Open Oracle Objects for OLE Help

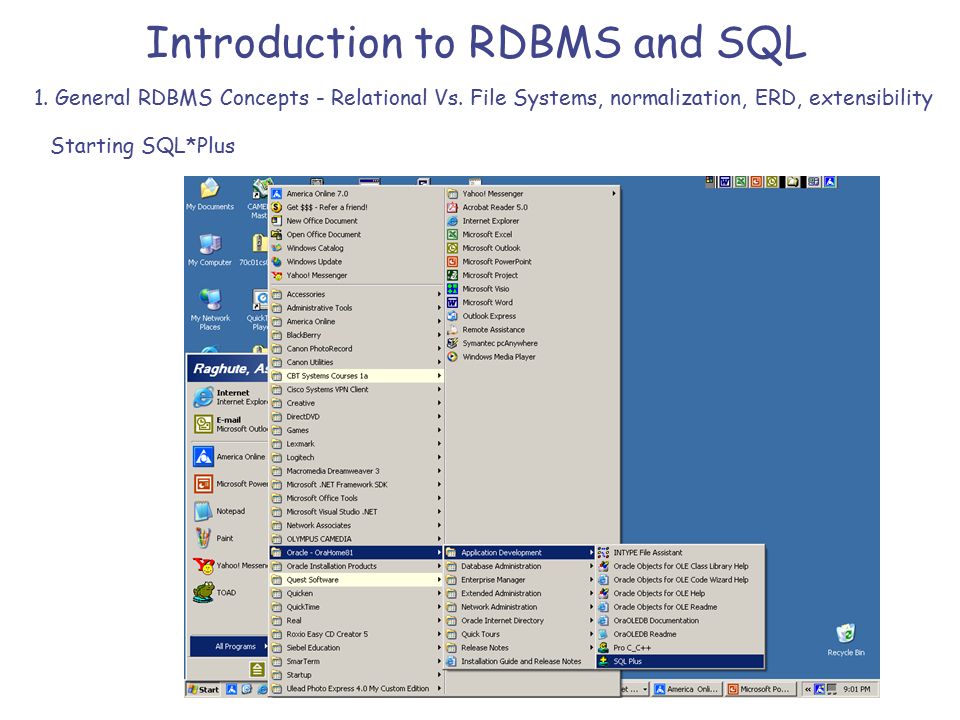coord(680,593)
